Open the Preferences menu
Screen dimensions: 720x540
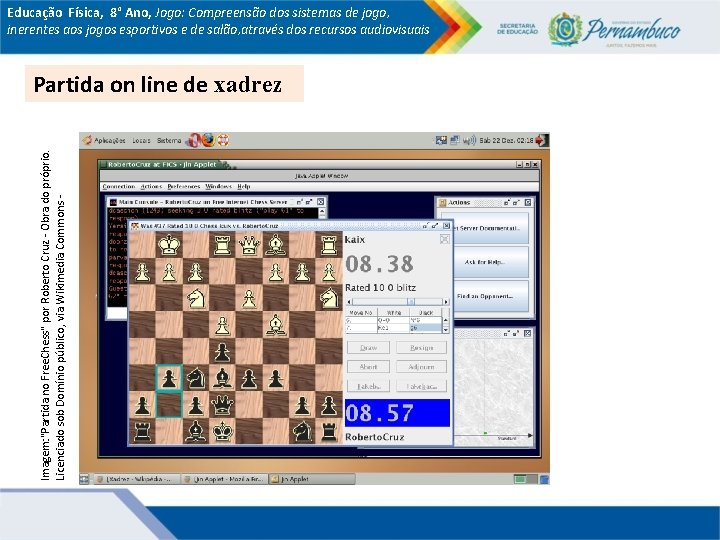pyautogui.click(x=184, y=186)
